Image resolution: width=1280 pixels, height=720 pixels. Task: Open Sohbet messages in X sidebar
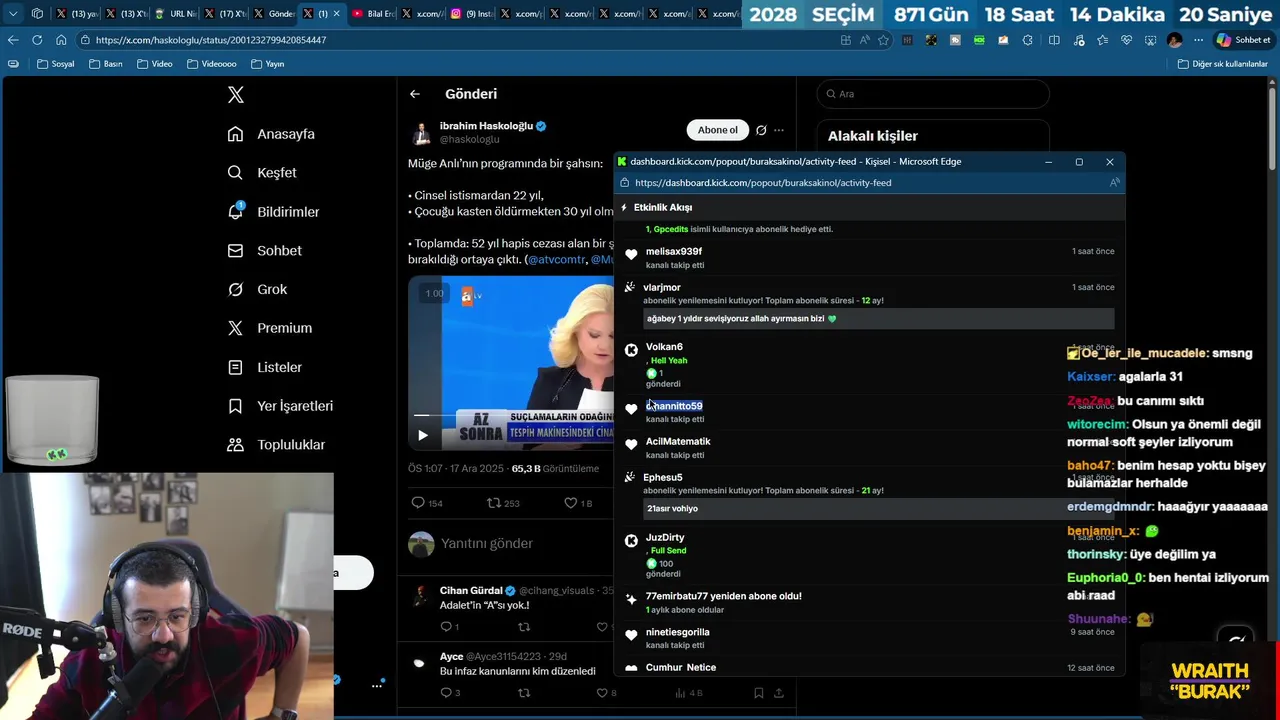[264, 251]
